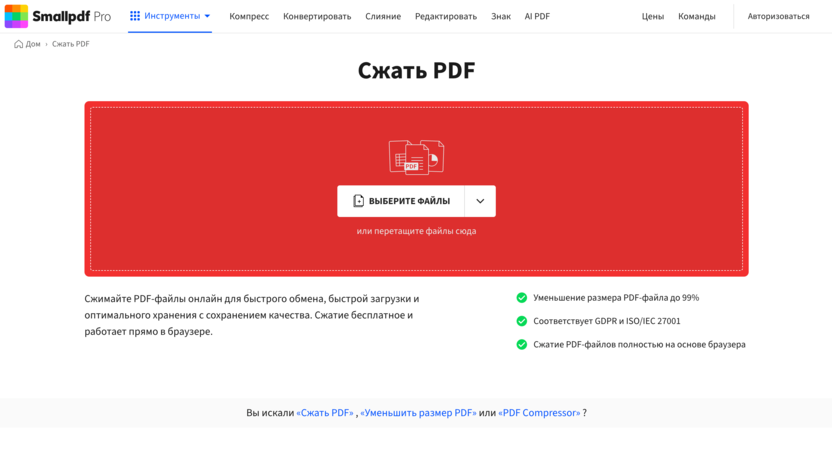Open the AI PDF menu item

click(537, 16)
